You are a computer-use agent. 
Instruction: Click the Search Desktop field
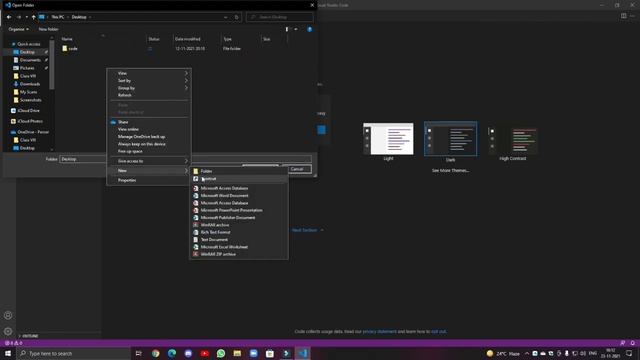(280, 17)
